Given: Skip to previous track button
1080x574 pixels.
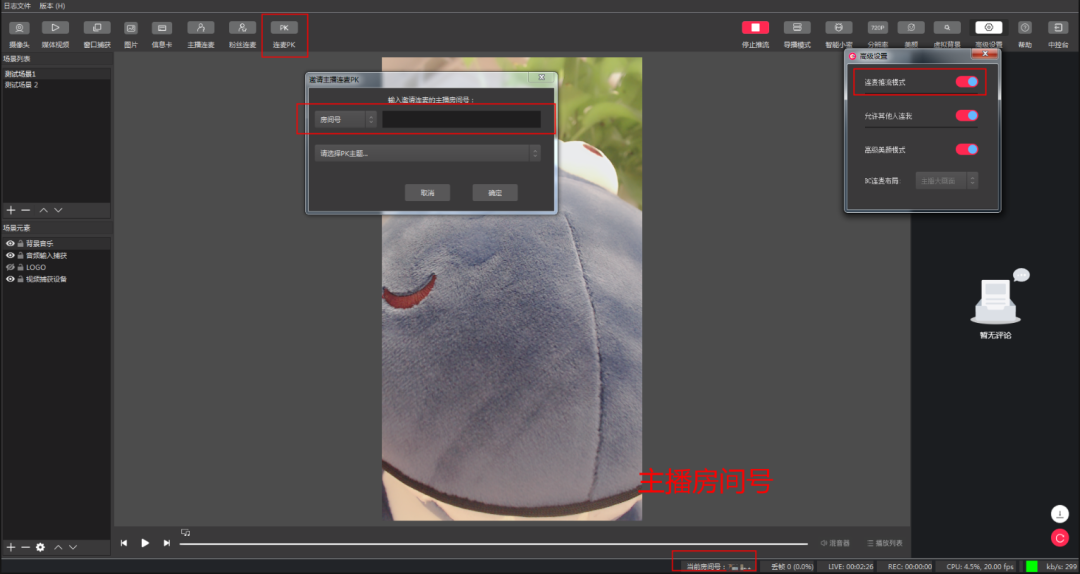Looking at the screenshot, I should point(124,543).
